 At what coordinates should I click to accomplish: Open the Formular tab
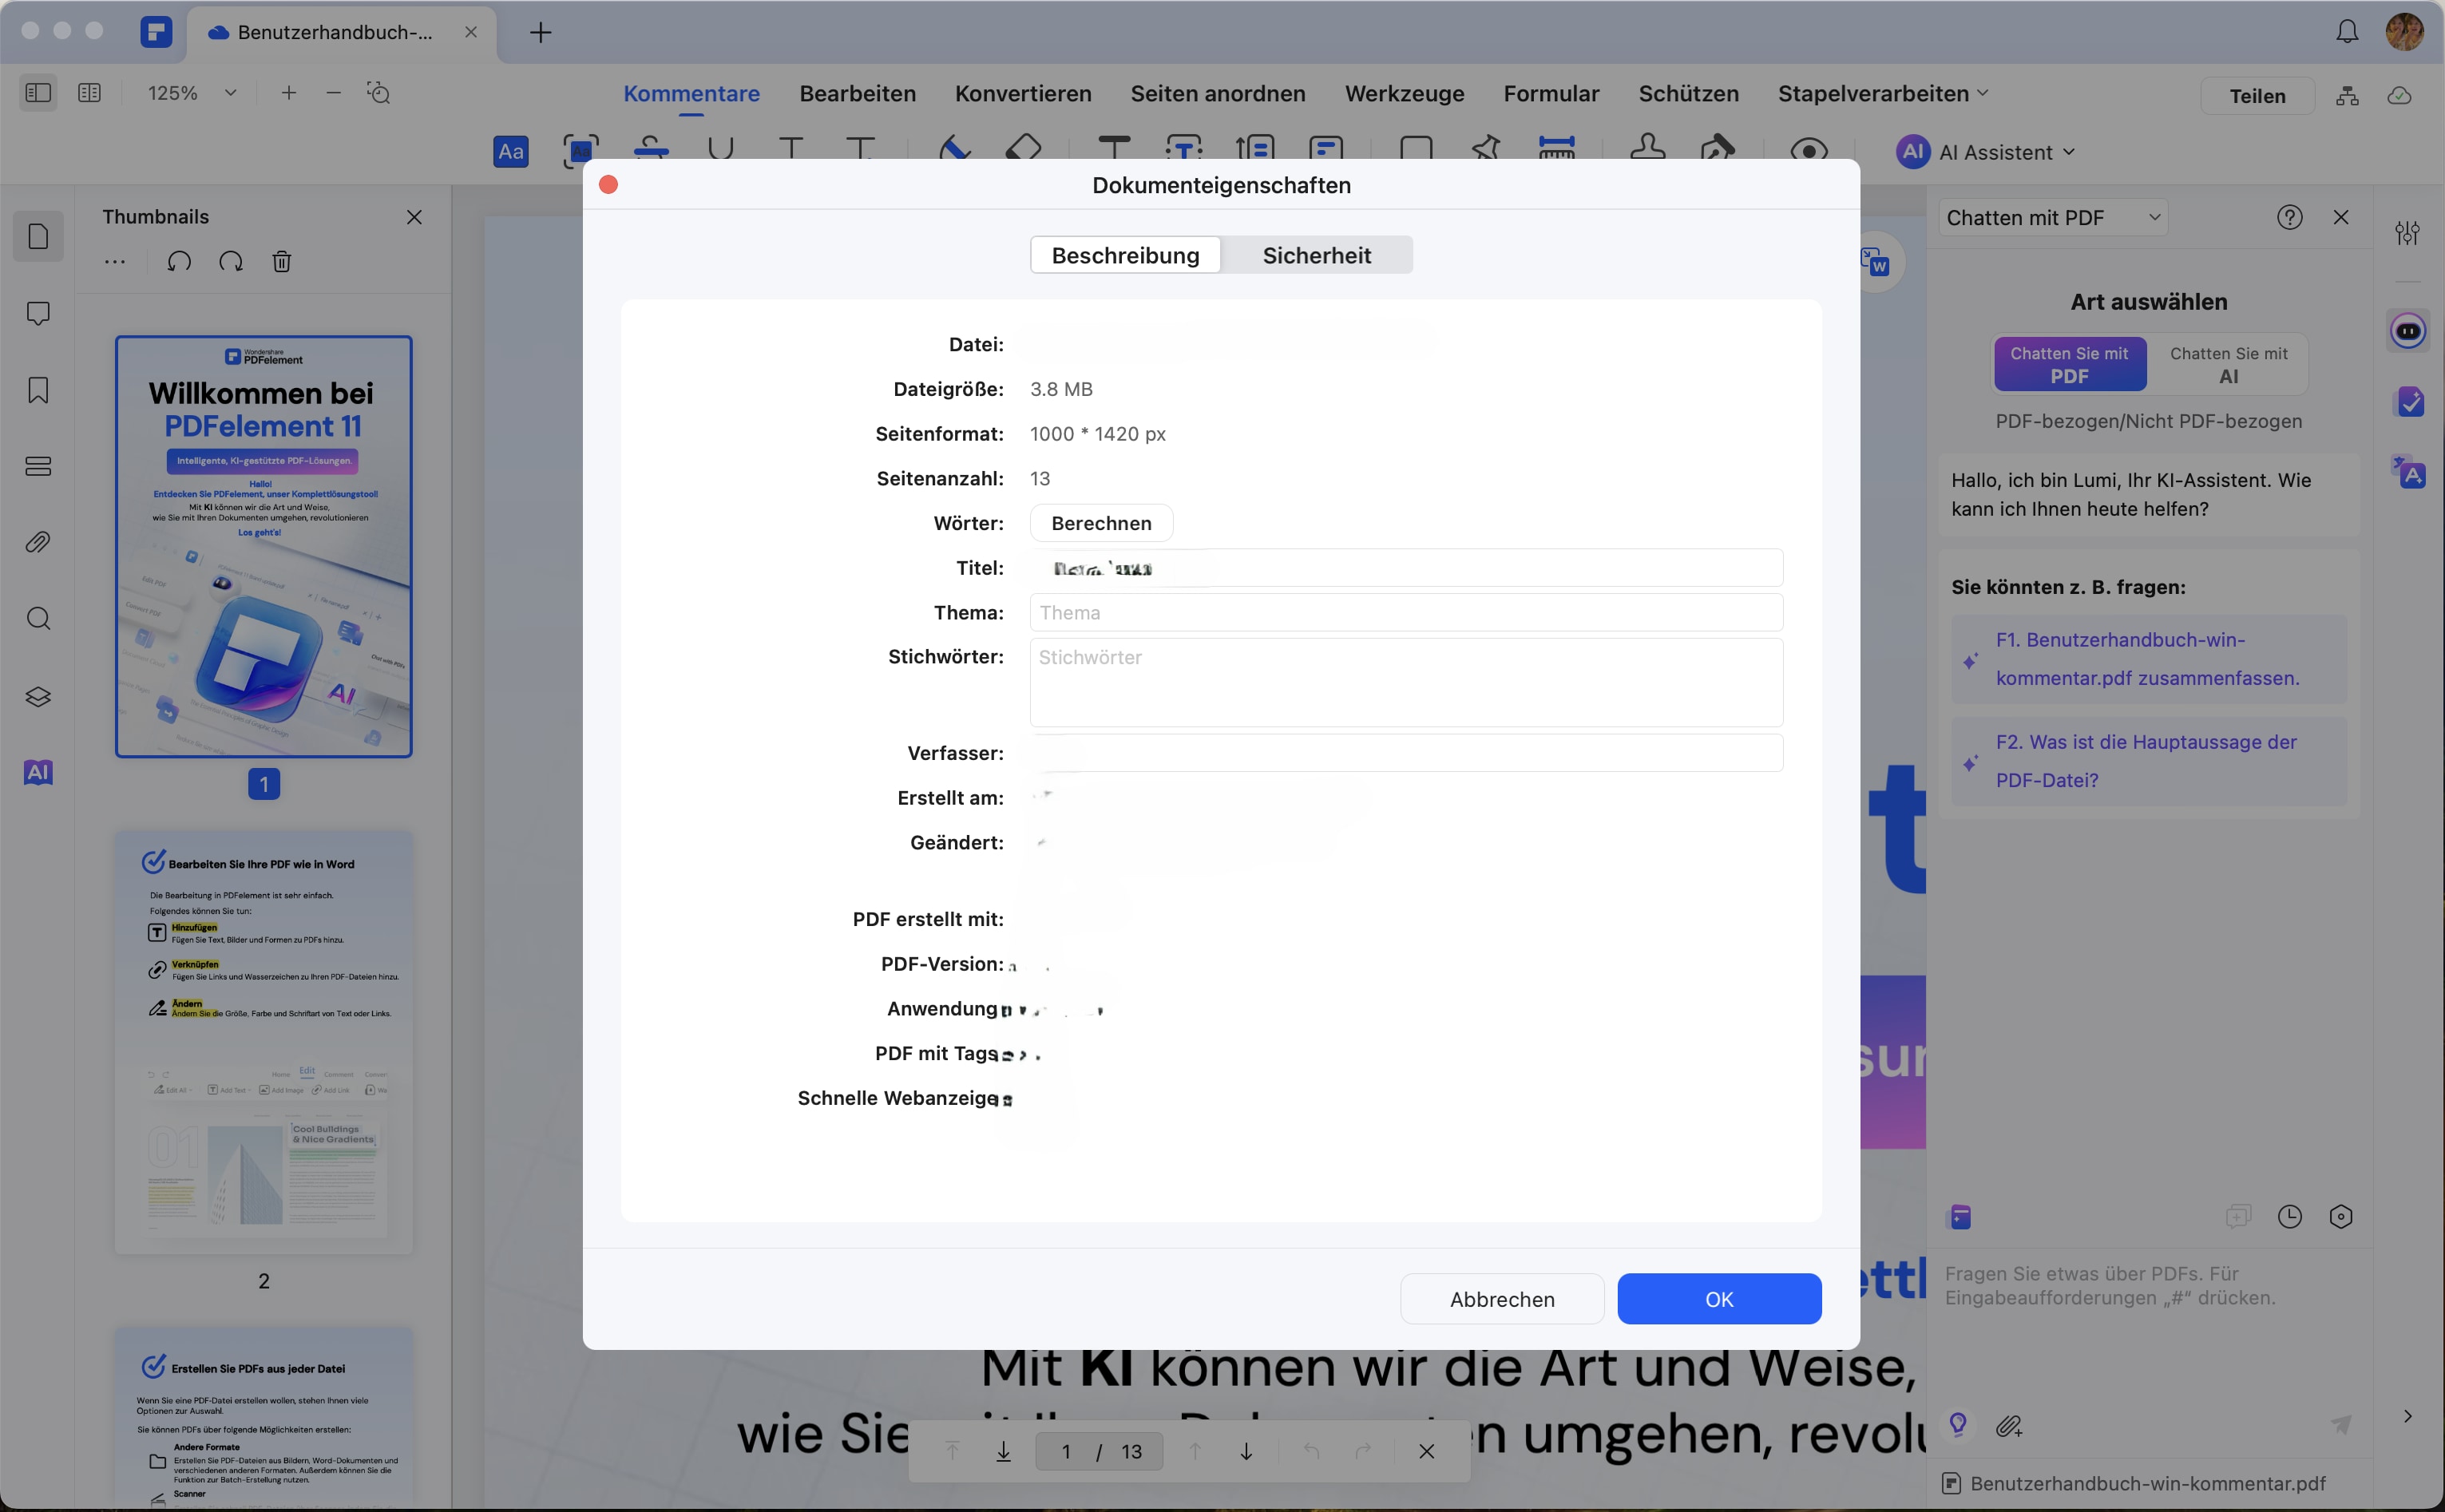click(1552, 94)
